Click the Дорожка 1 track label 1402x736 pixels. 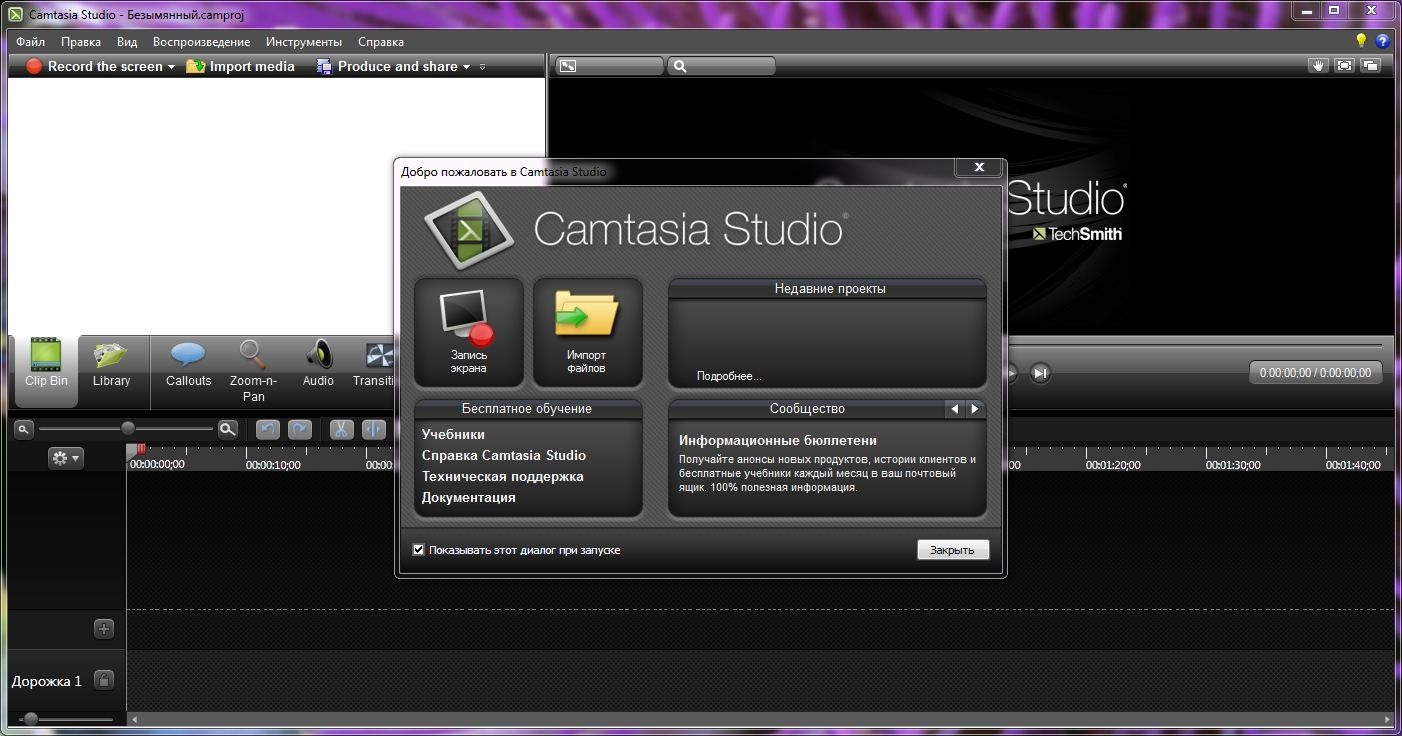[x=47, y=681]
